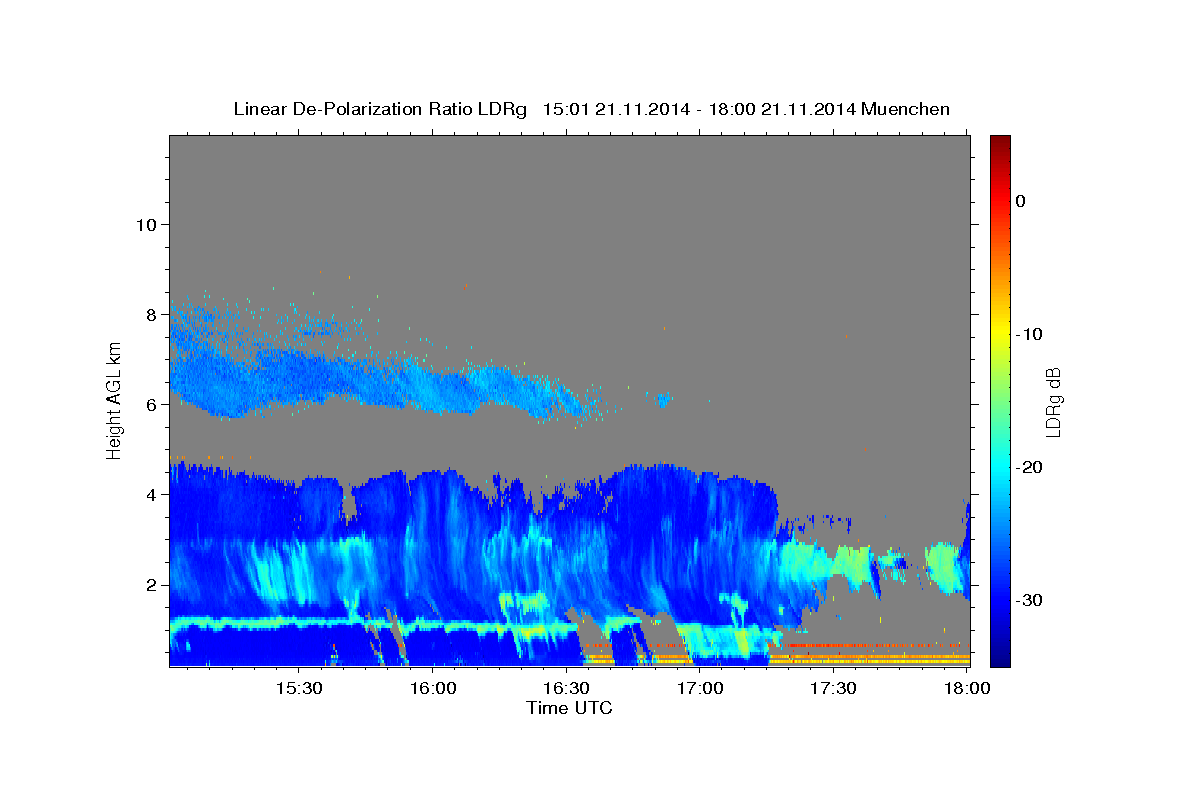The height and width of the screenshot is (800, 1200).
Task: Click the '16:30' time axis label
Action: coord(566,688)
